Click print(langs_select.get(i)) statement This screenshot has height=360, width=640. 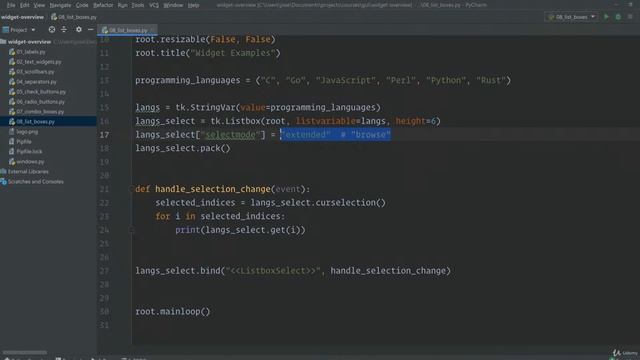[240, 230]
